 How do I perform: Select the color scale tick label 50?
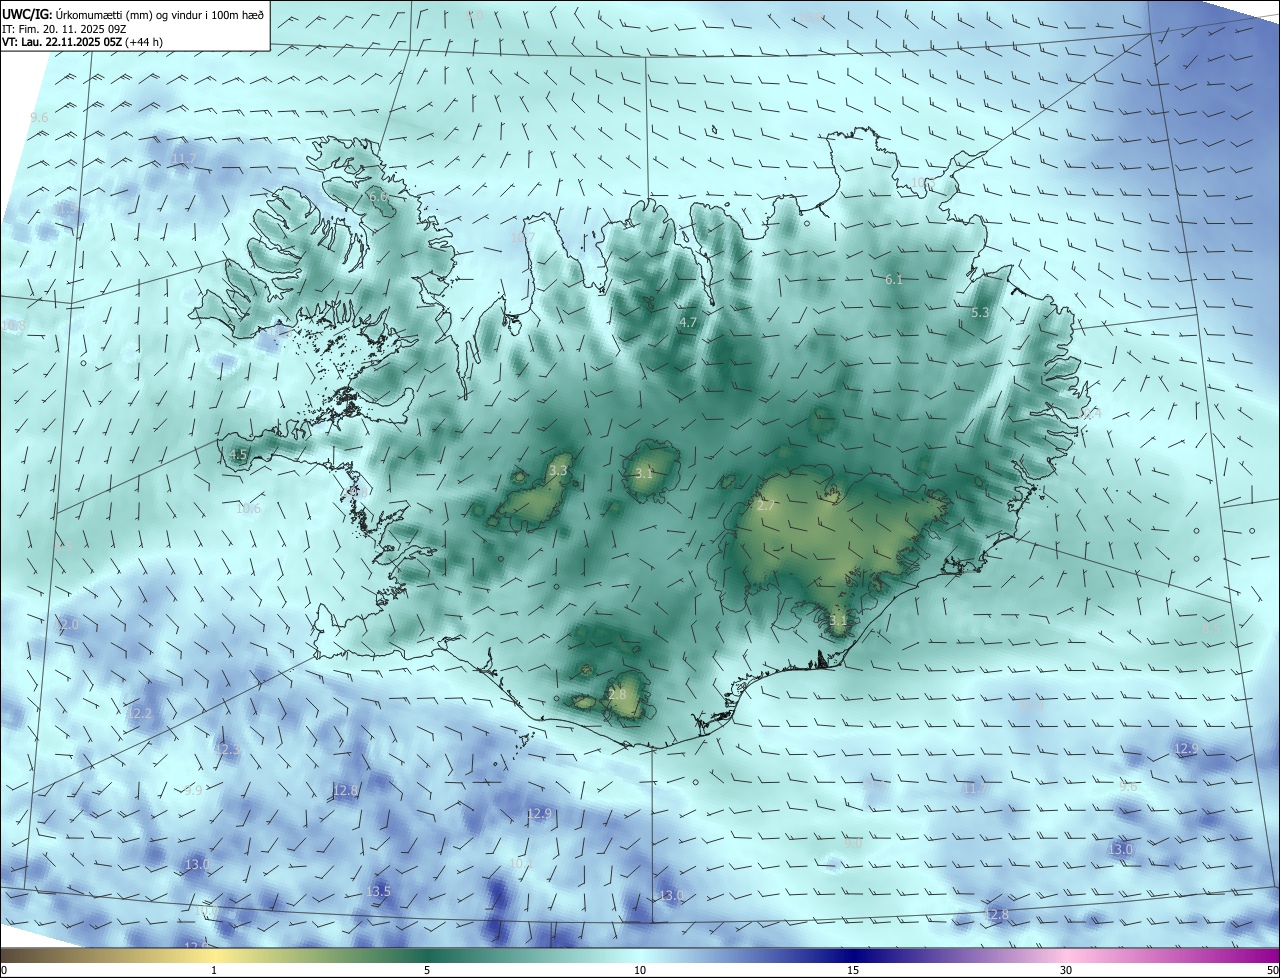pyautogui.click(x=1272, y=970)
